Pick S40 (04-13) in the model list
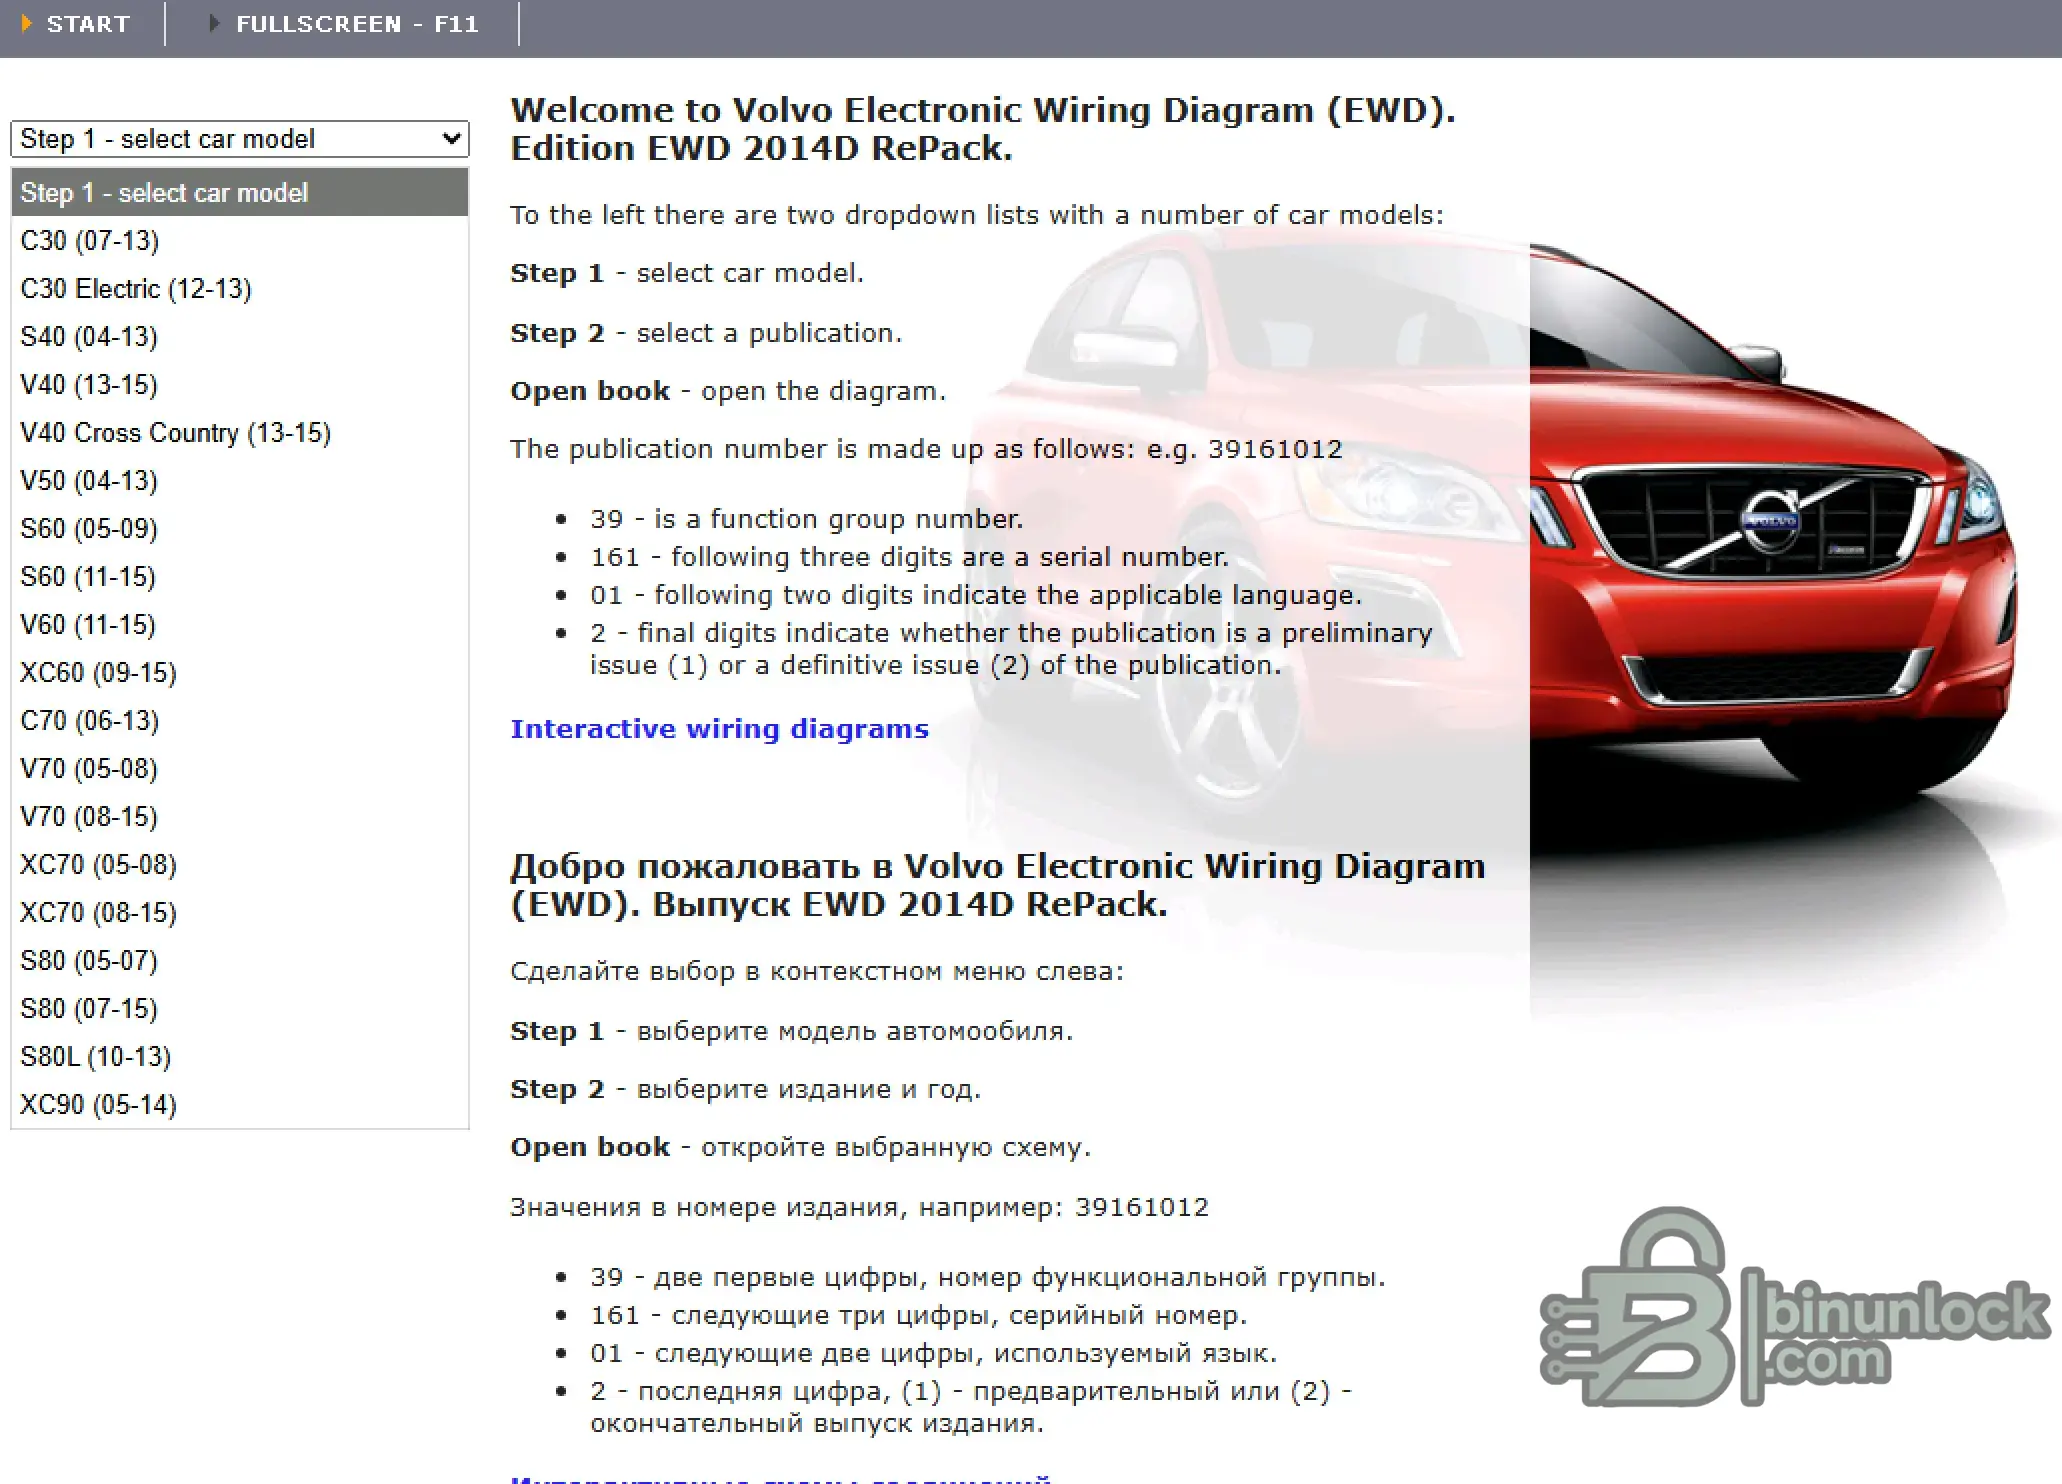Viewport: 2062px width, 1484px height. (240, 336)
